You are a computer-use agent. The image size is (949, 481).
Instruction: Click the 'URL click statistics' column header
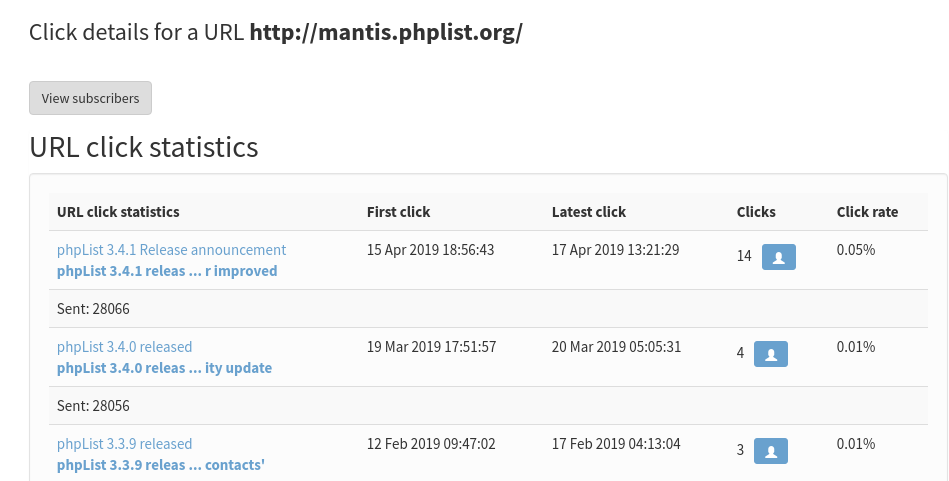(x=118, y=212)
